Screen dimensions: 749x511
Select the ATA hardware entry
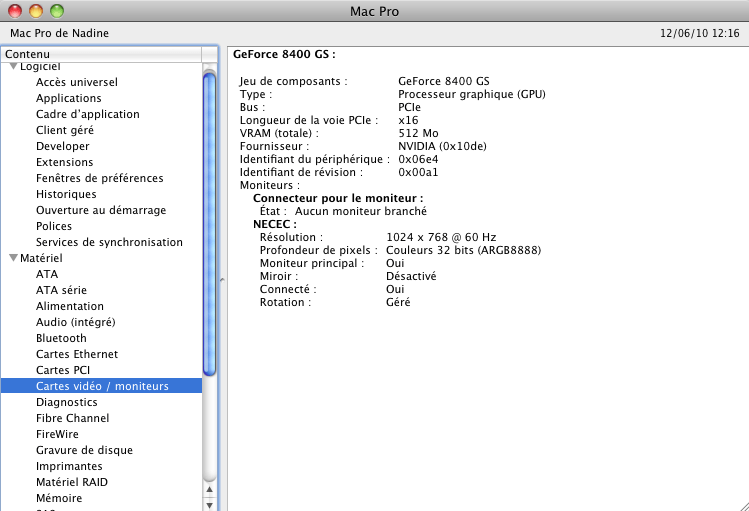tap(47, 274)
